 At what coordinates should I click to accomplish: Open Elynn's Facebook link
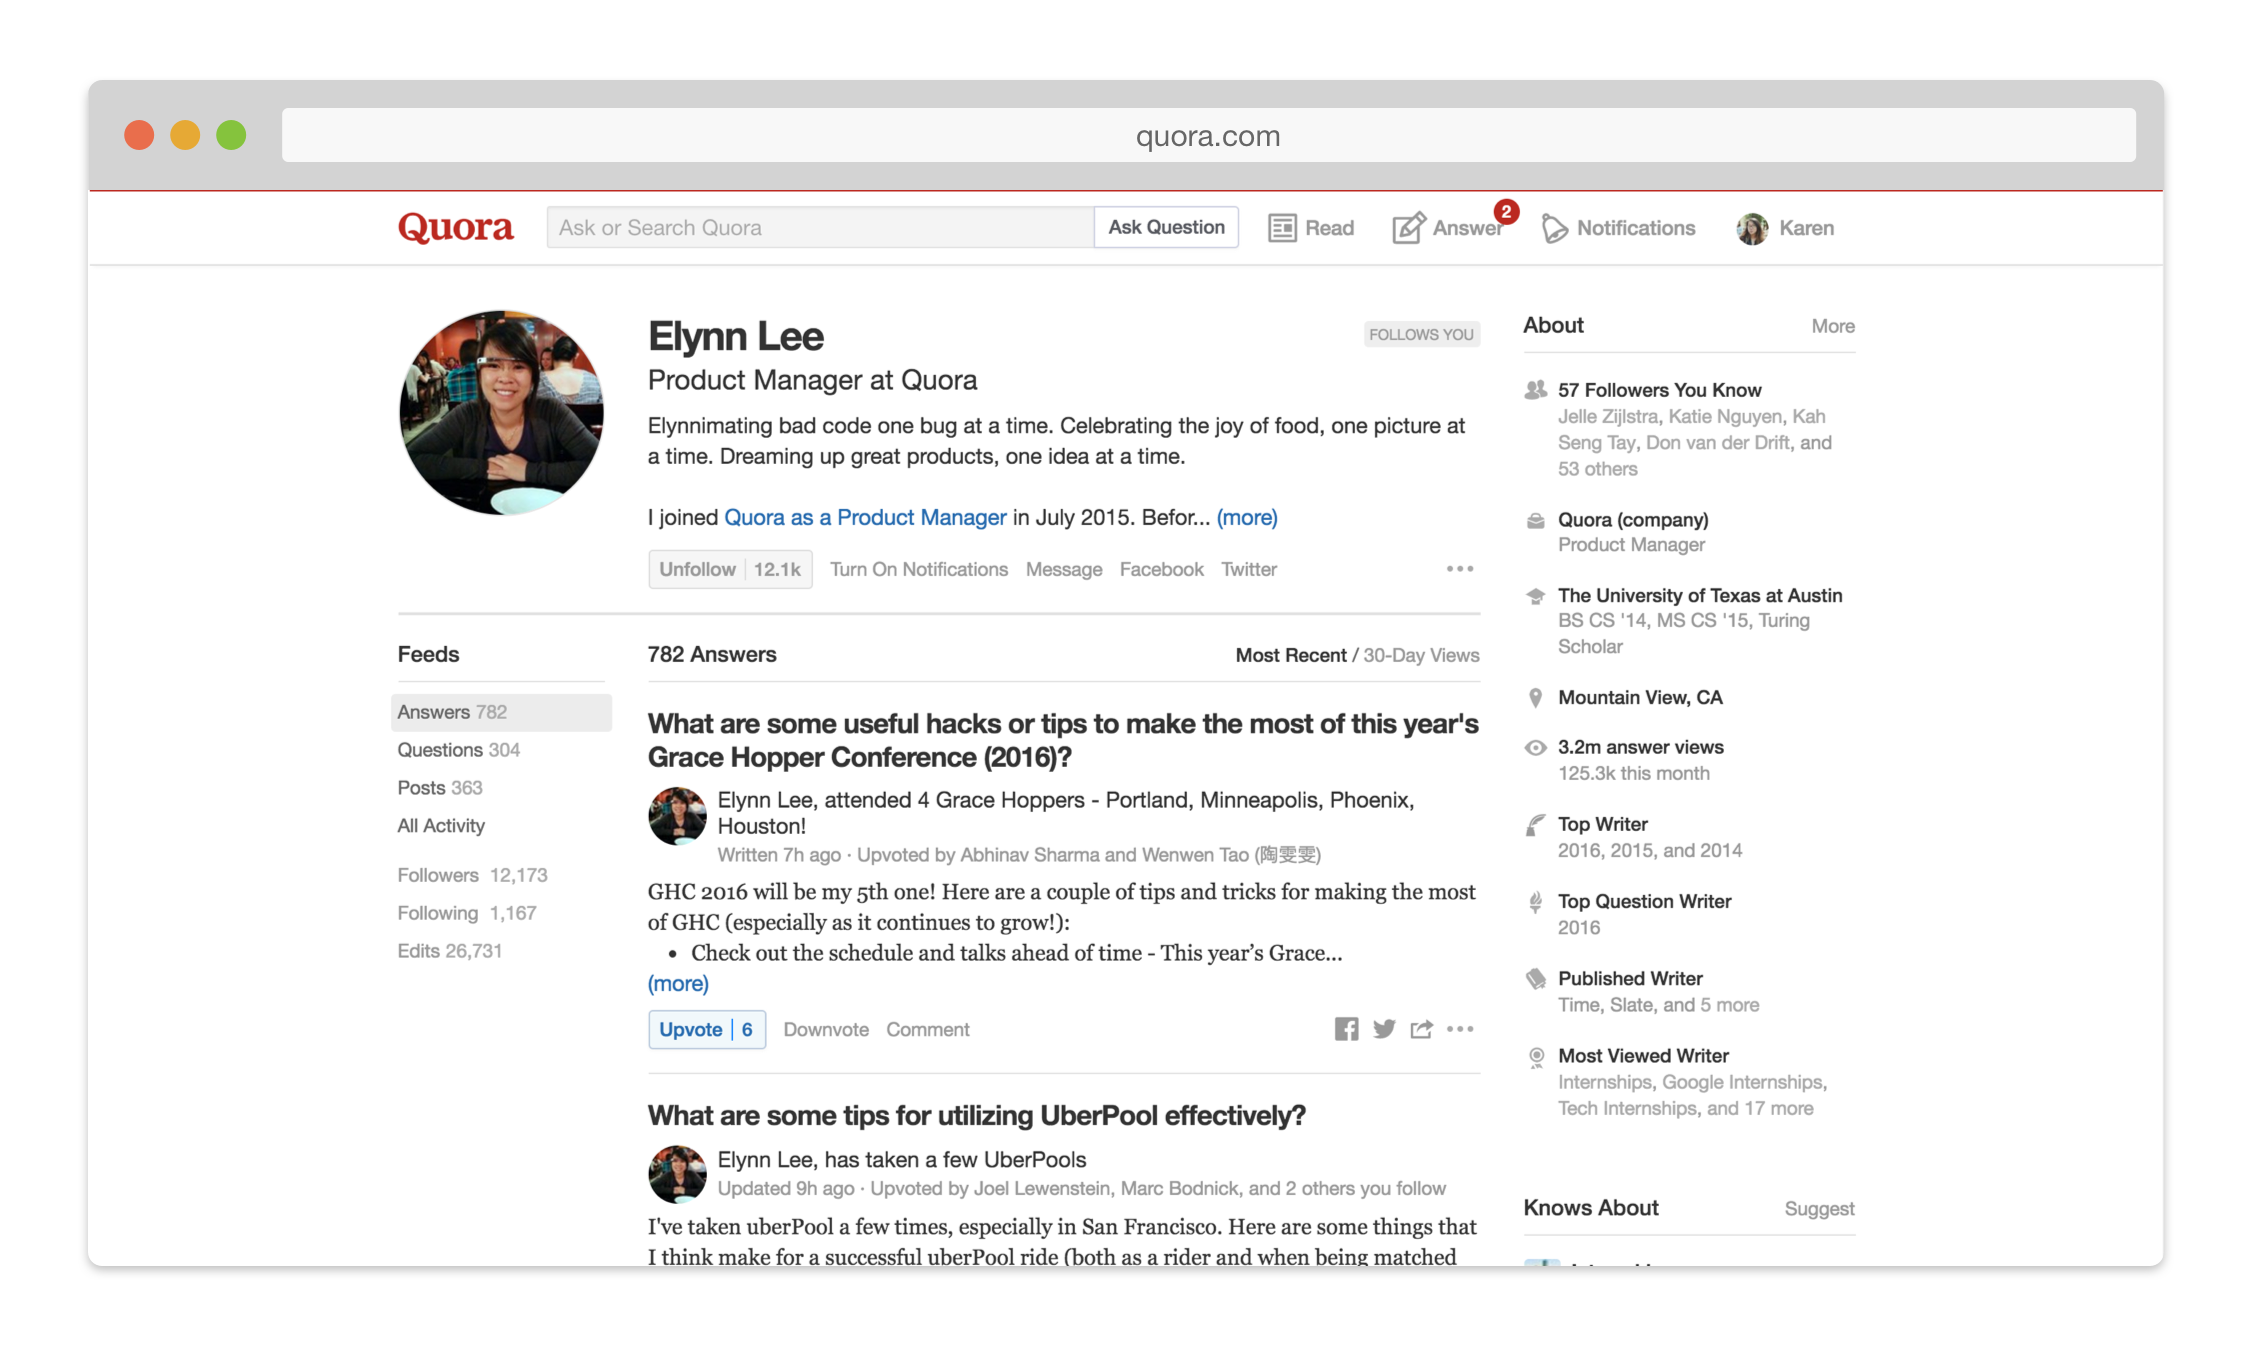1161,569
